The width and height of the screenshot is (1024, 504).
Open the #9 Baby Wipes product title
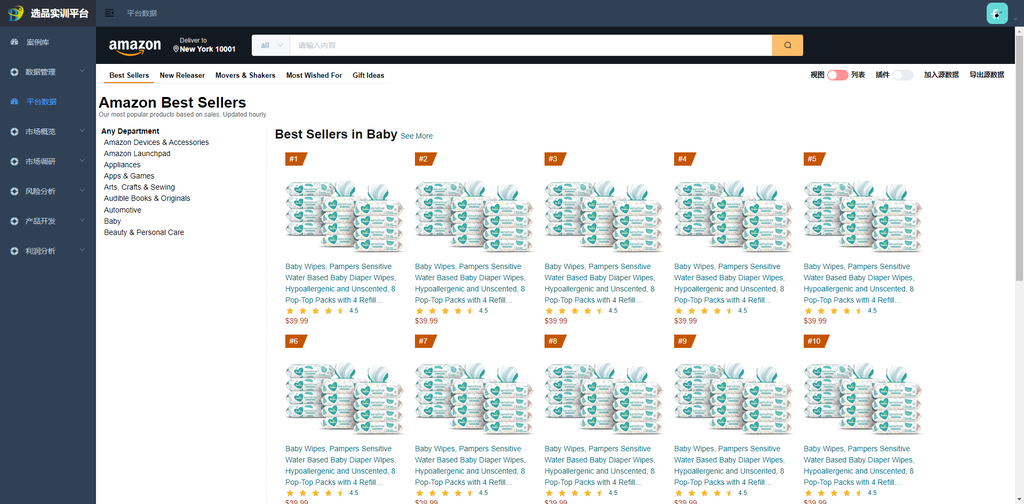point(727,465)
